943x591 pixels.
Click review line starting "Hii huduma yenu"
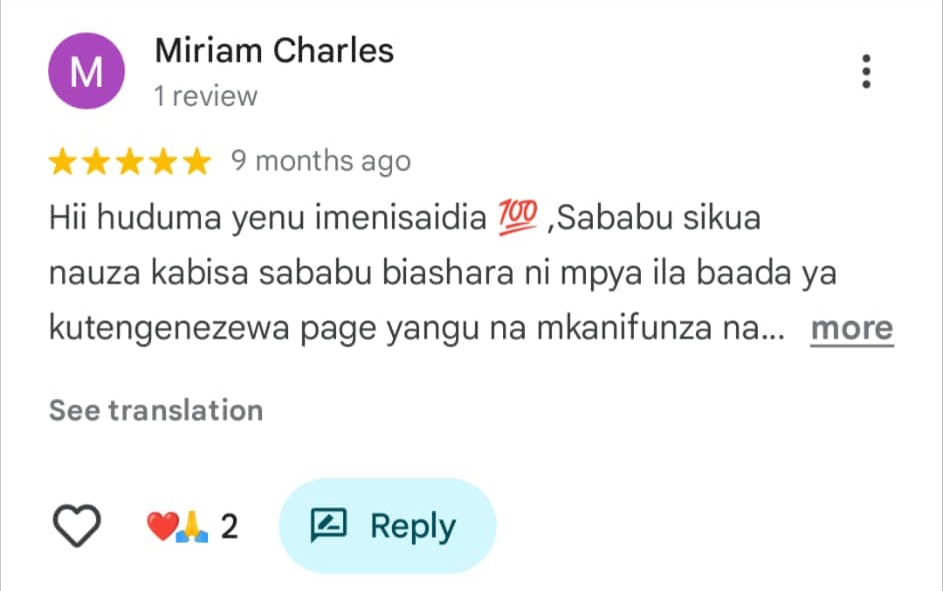coord(270,218)
